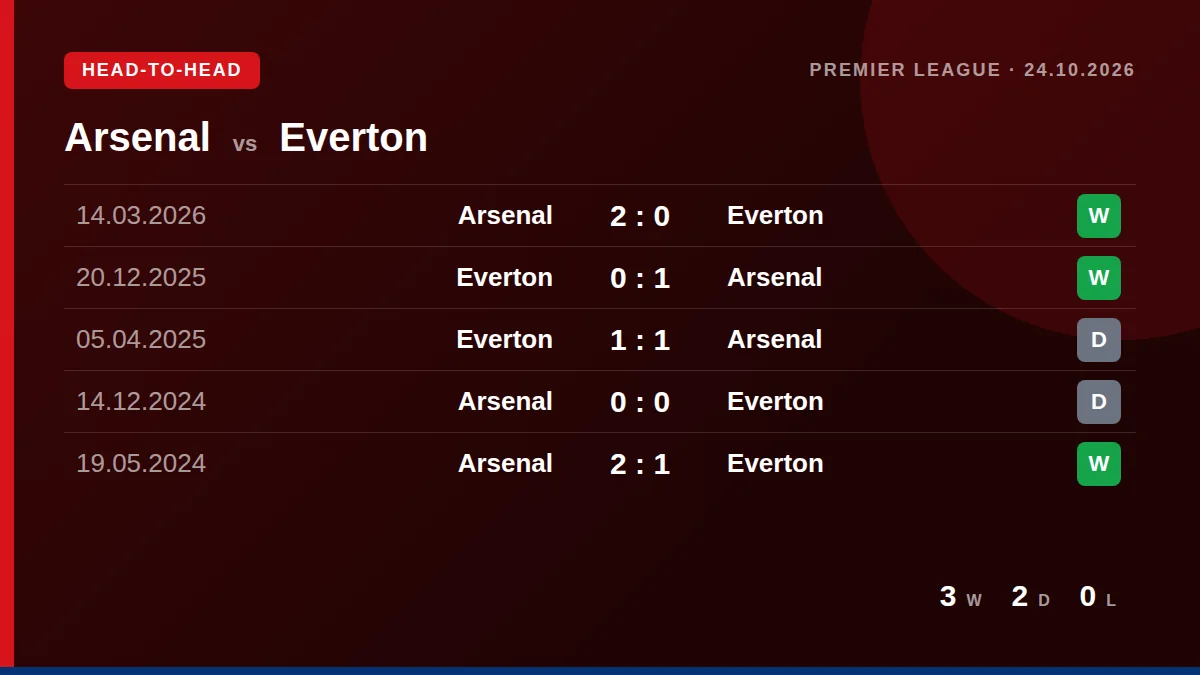
Task: Click the HEAD-TO-HEAD red badge
Action: [162, 70]
